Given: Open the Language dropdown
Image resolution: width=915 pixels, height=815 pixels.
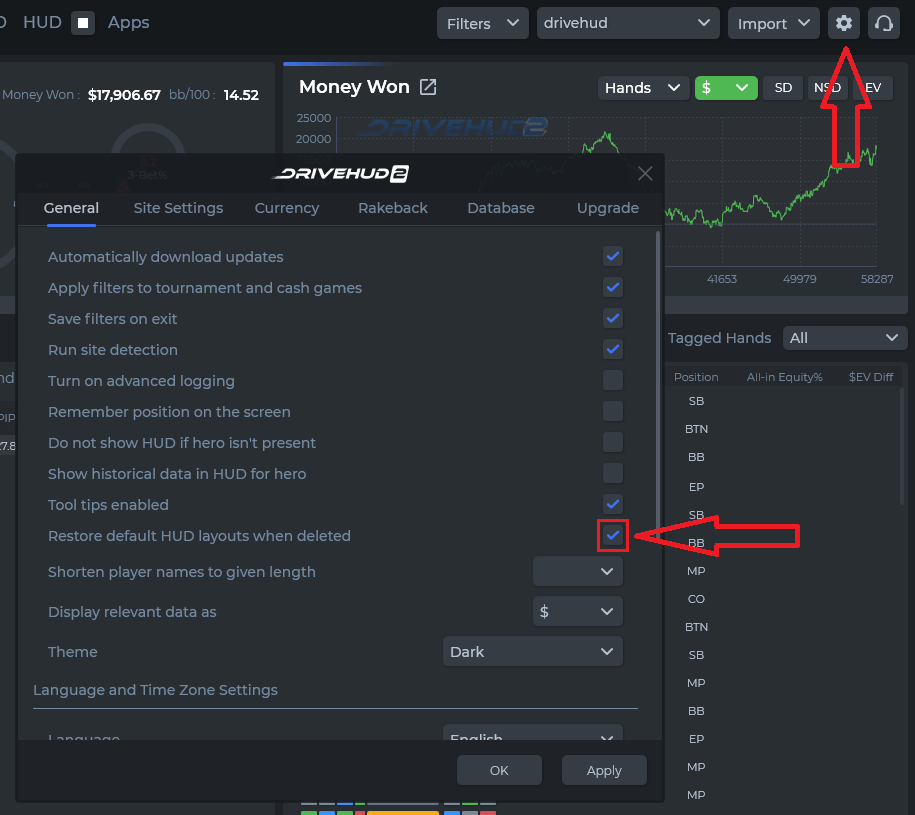Looking at the screenshot, I should click(x=533, y=733).
